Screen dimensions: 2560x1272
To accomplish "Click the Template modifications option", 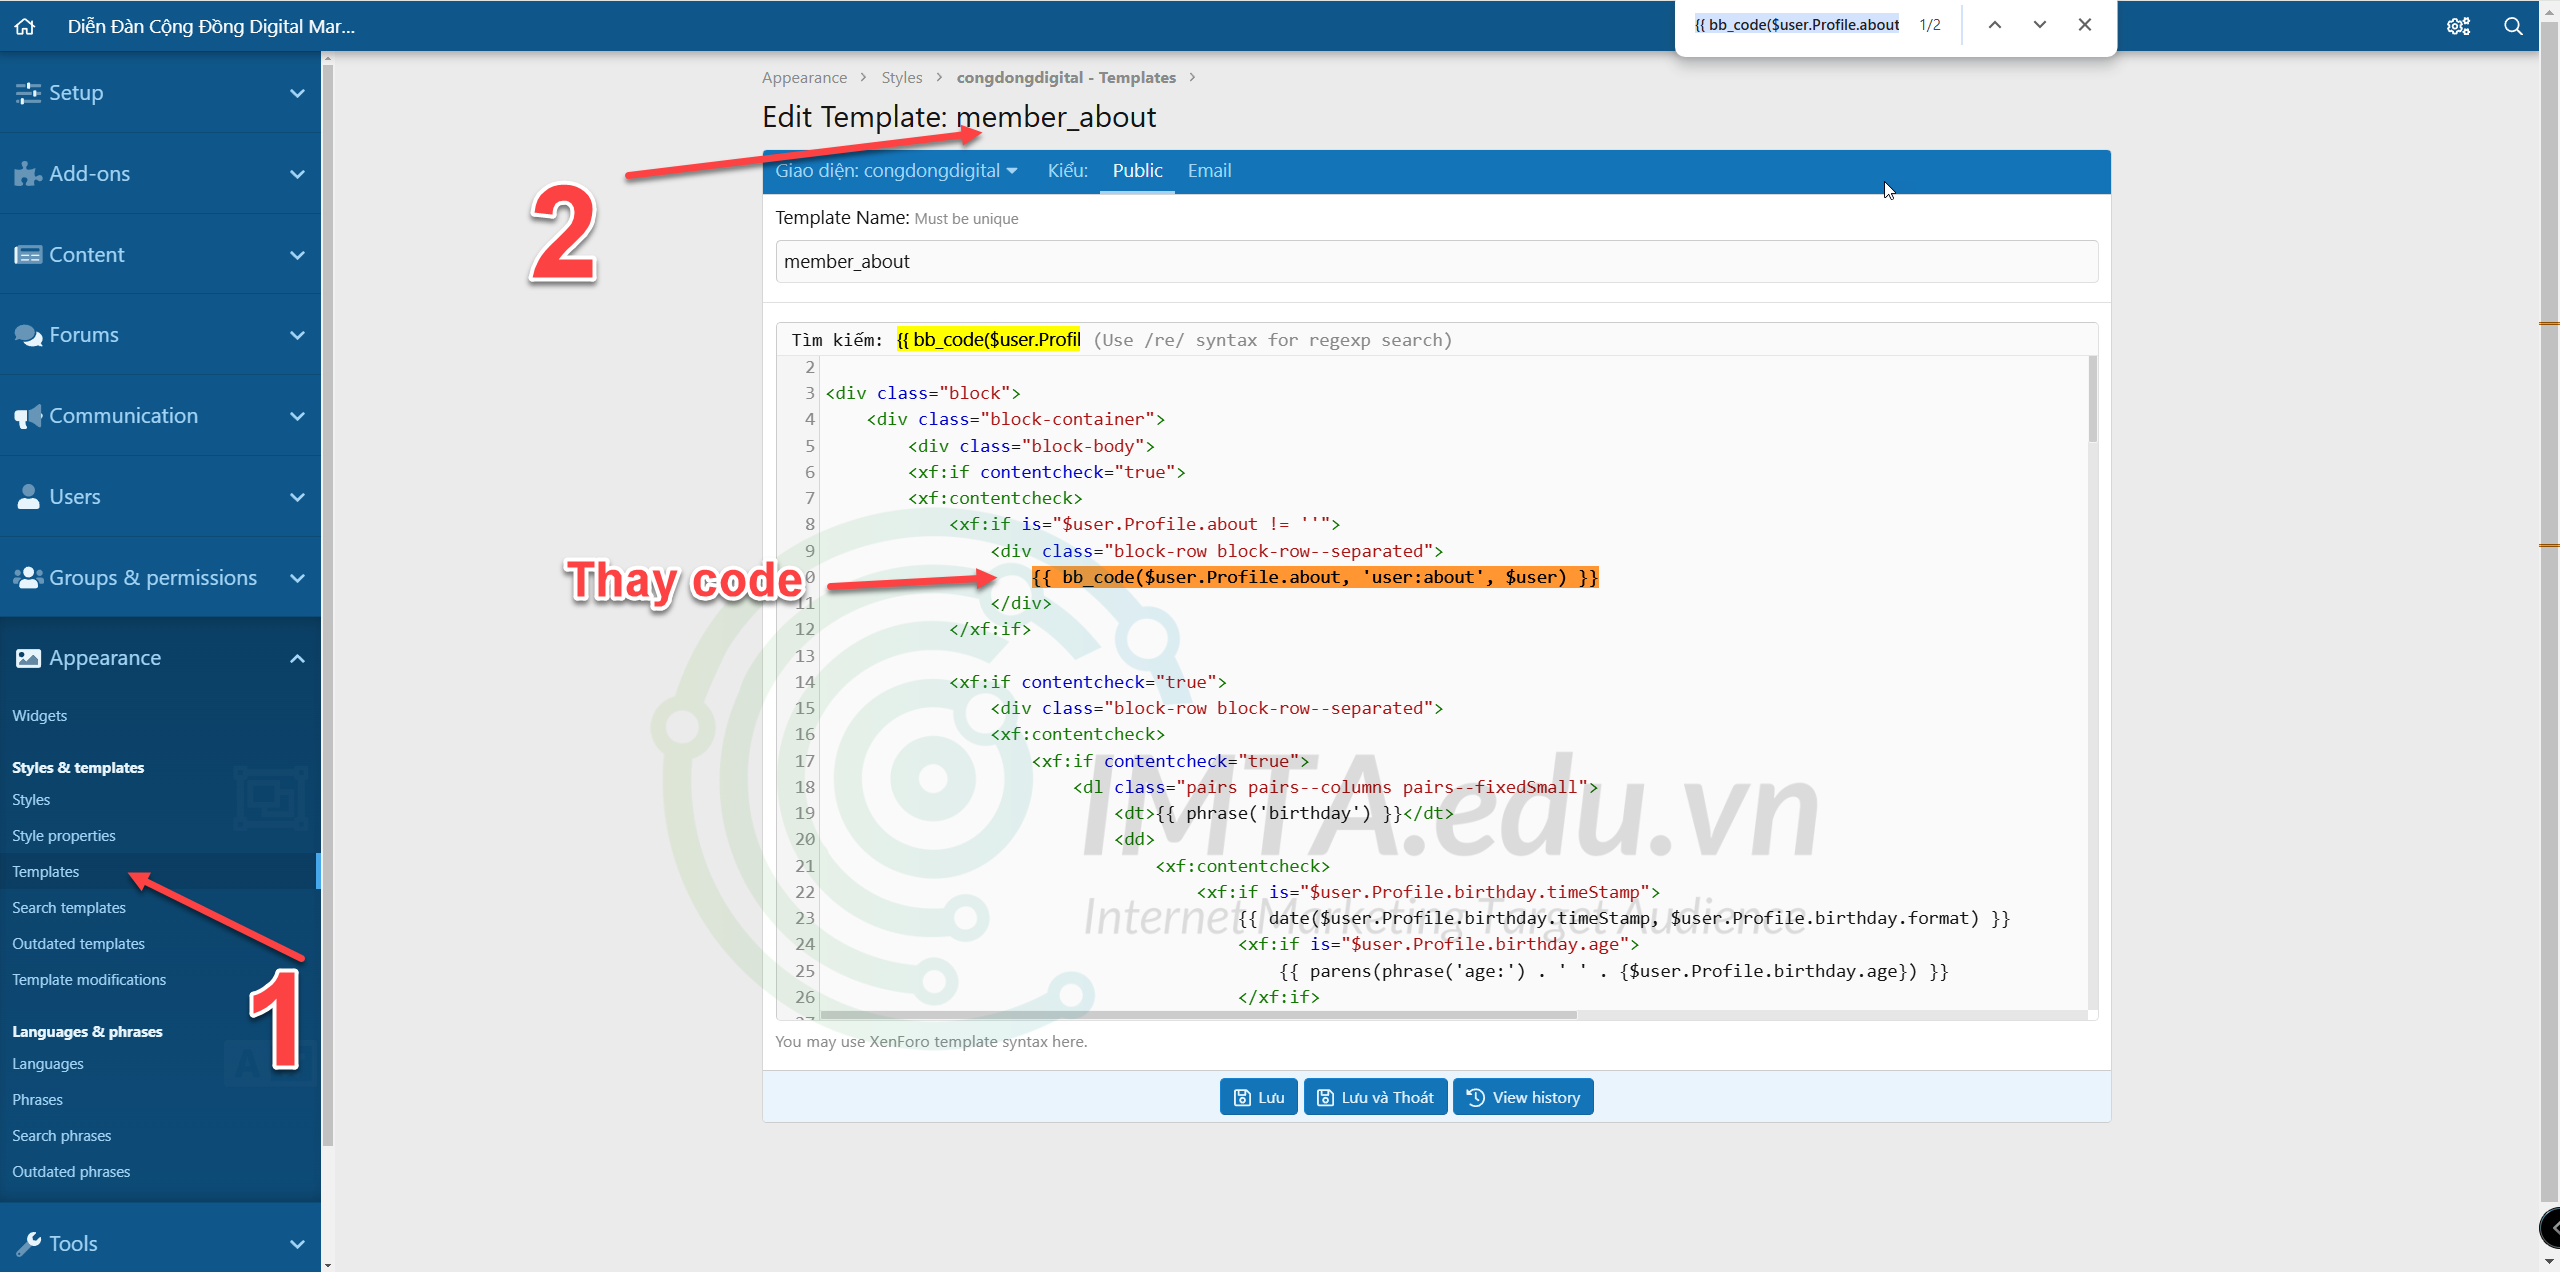I will pyautogui.click(x=90, y=978).
